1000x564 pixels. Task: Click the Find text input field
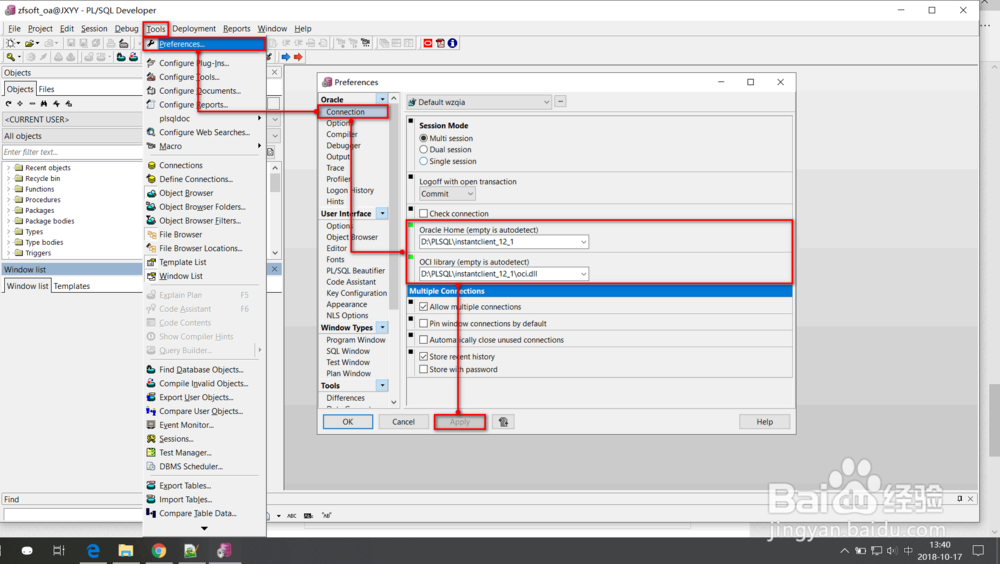[x=72, y=514]
